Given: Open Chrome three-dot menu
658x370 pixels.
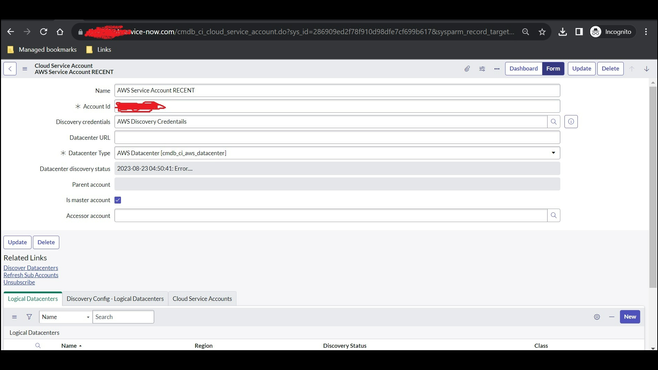Looking at the screenshot, I should point(646,31).
